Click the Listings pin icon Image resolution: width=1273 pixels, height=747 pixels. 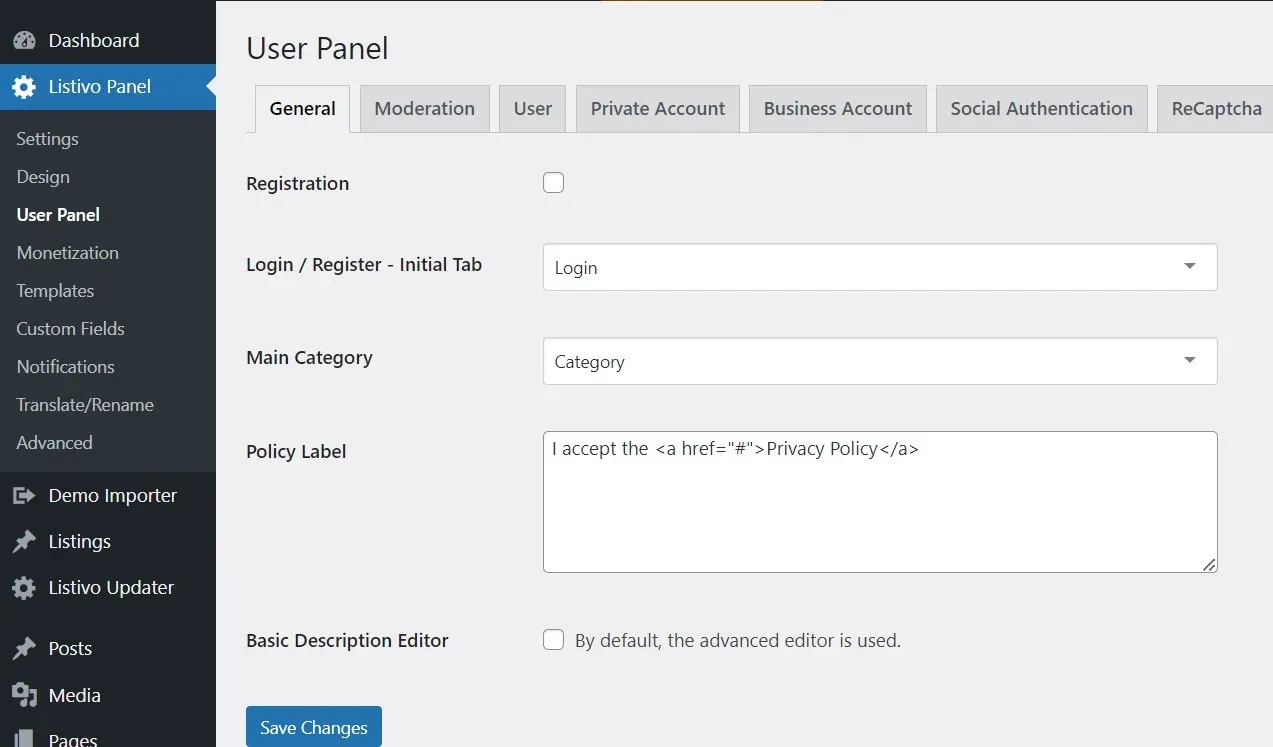(24, 542)
